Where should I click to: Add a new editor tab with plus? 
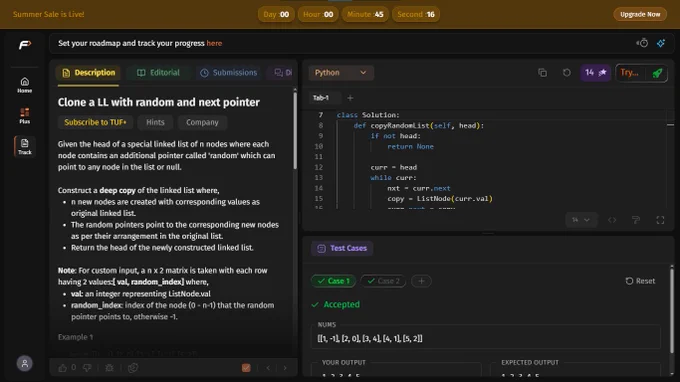350,98
